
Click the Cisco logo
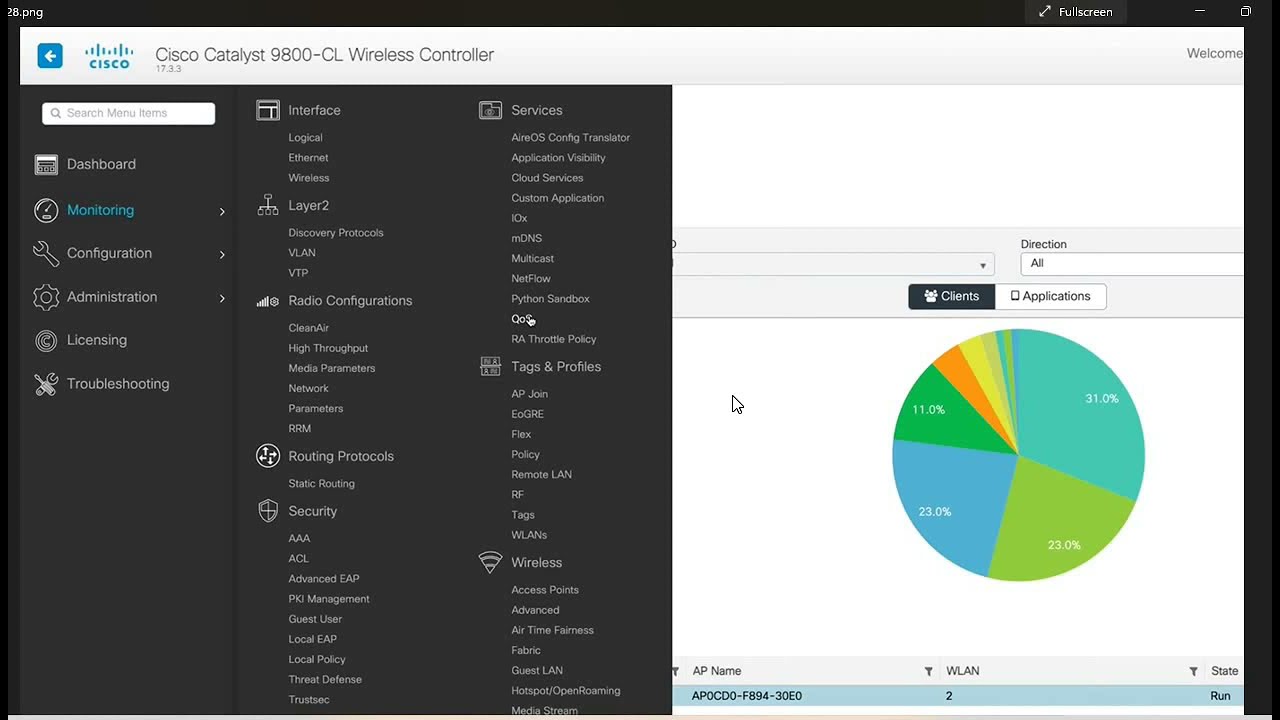[109, 56]
